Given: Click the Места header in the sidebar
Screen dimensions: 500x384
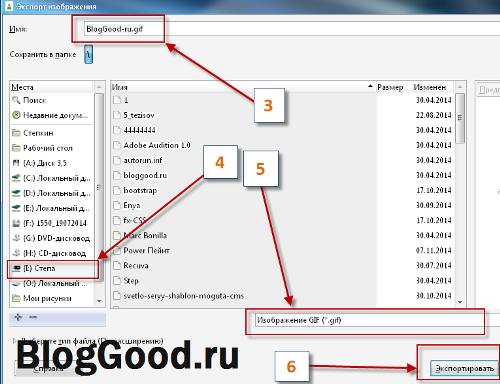Looking at the screenshot, I should coord(52,87).
